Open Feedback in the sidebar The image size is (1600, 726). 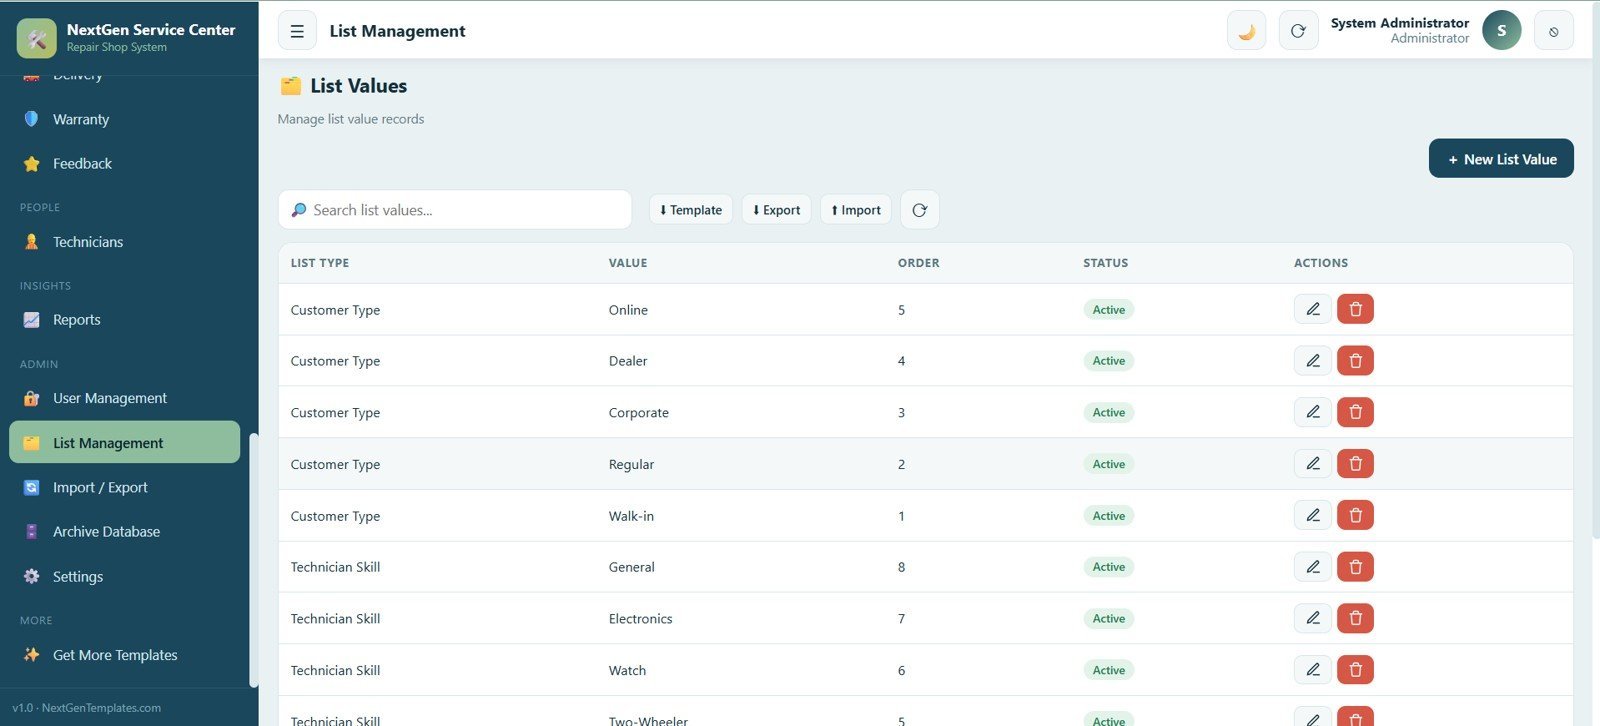point(124,163)
